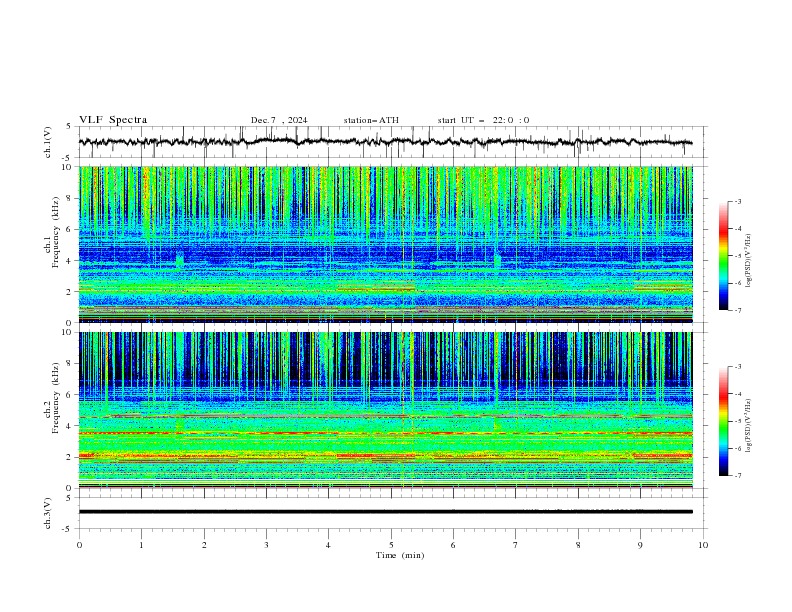The width and height of the screenshot is (792, 612).
Task: Click the date label 'Dec.7 , 2024'
Action: coord(279,120)
